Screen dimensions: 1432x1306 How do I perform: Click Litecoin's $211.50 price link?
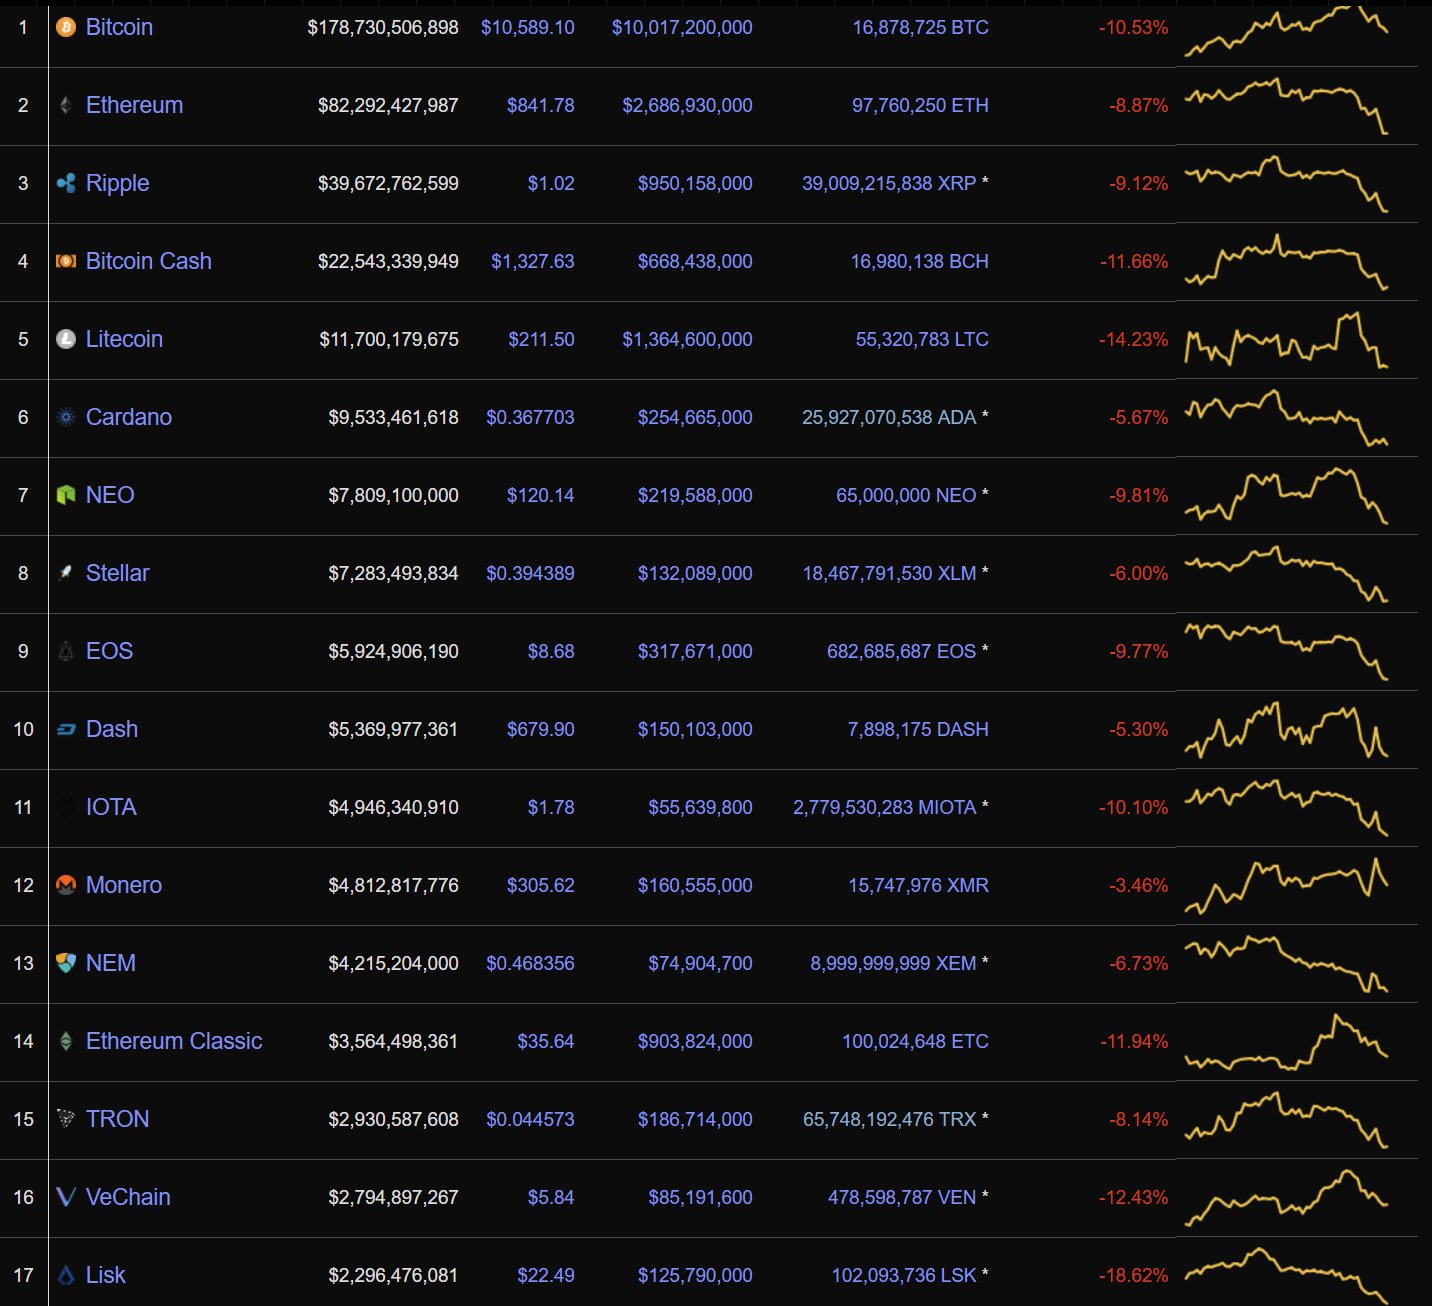click(541, 339)
